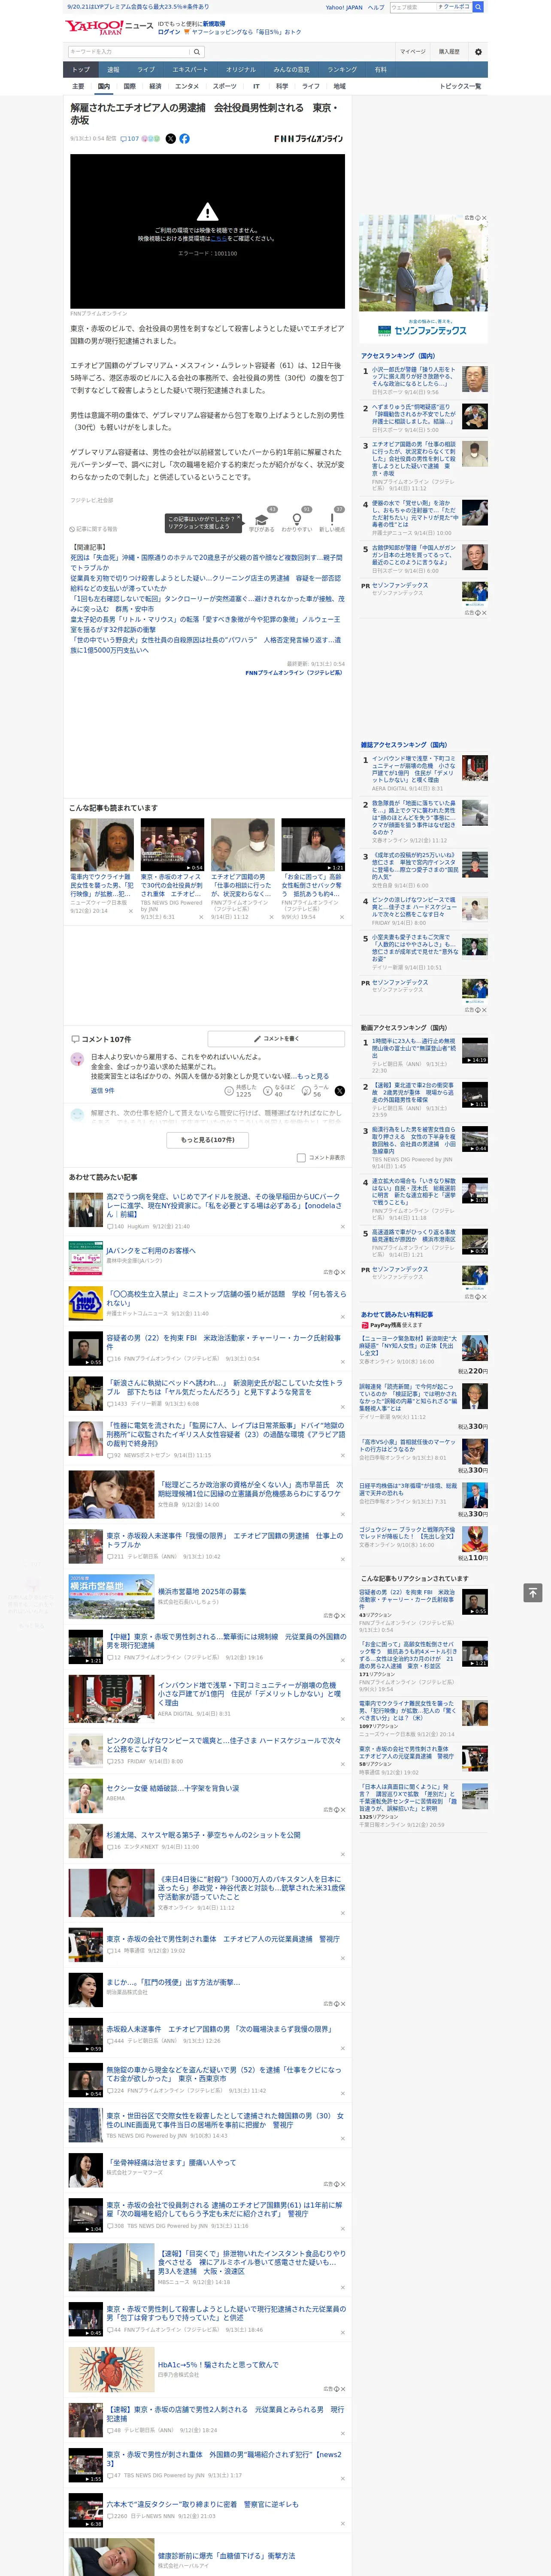Click the コメントを書く button
Screen dimensions: 551x2576
276,1039
